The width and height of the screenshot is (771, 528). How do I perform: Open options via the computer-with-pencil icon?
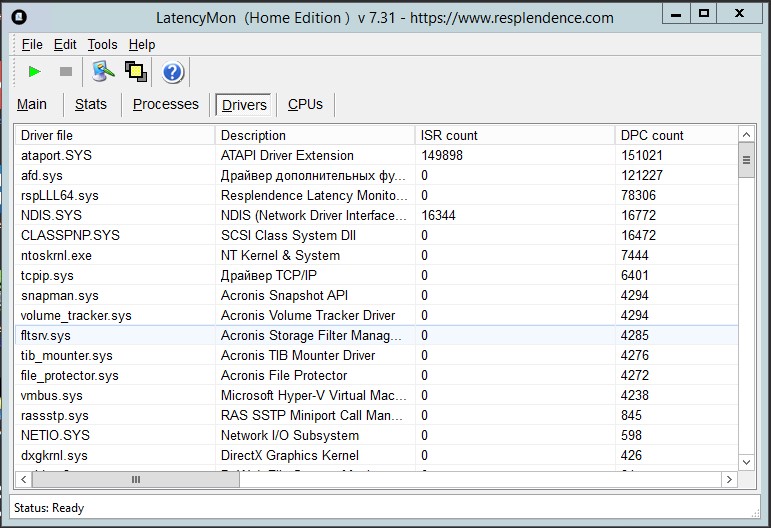(103, 72)
